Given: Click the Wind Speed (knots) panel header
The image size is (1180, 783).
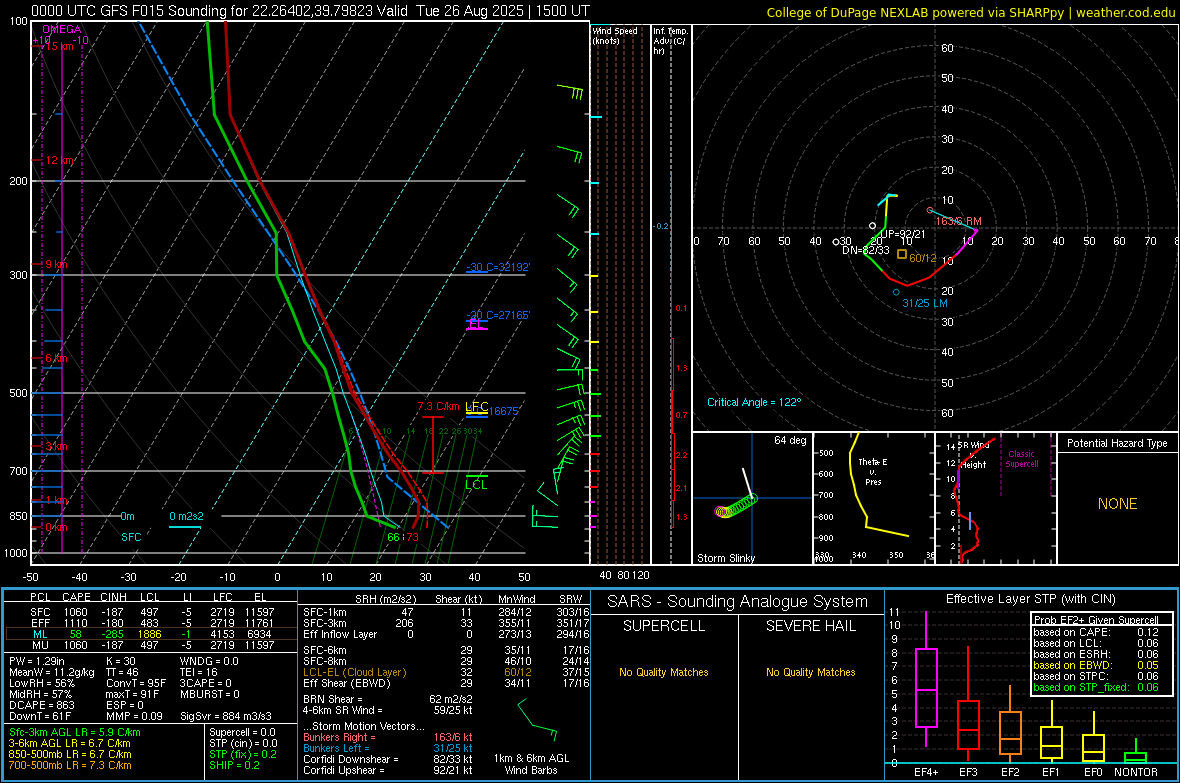Looking at the screenshot, I should (x=615, y=35).
